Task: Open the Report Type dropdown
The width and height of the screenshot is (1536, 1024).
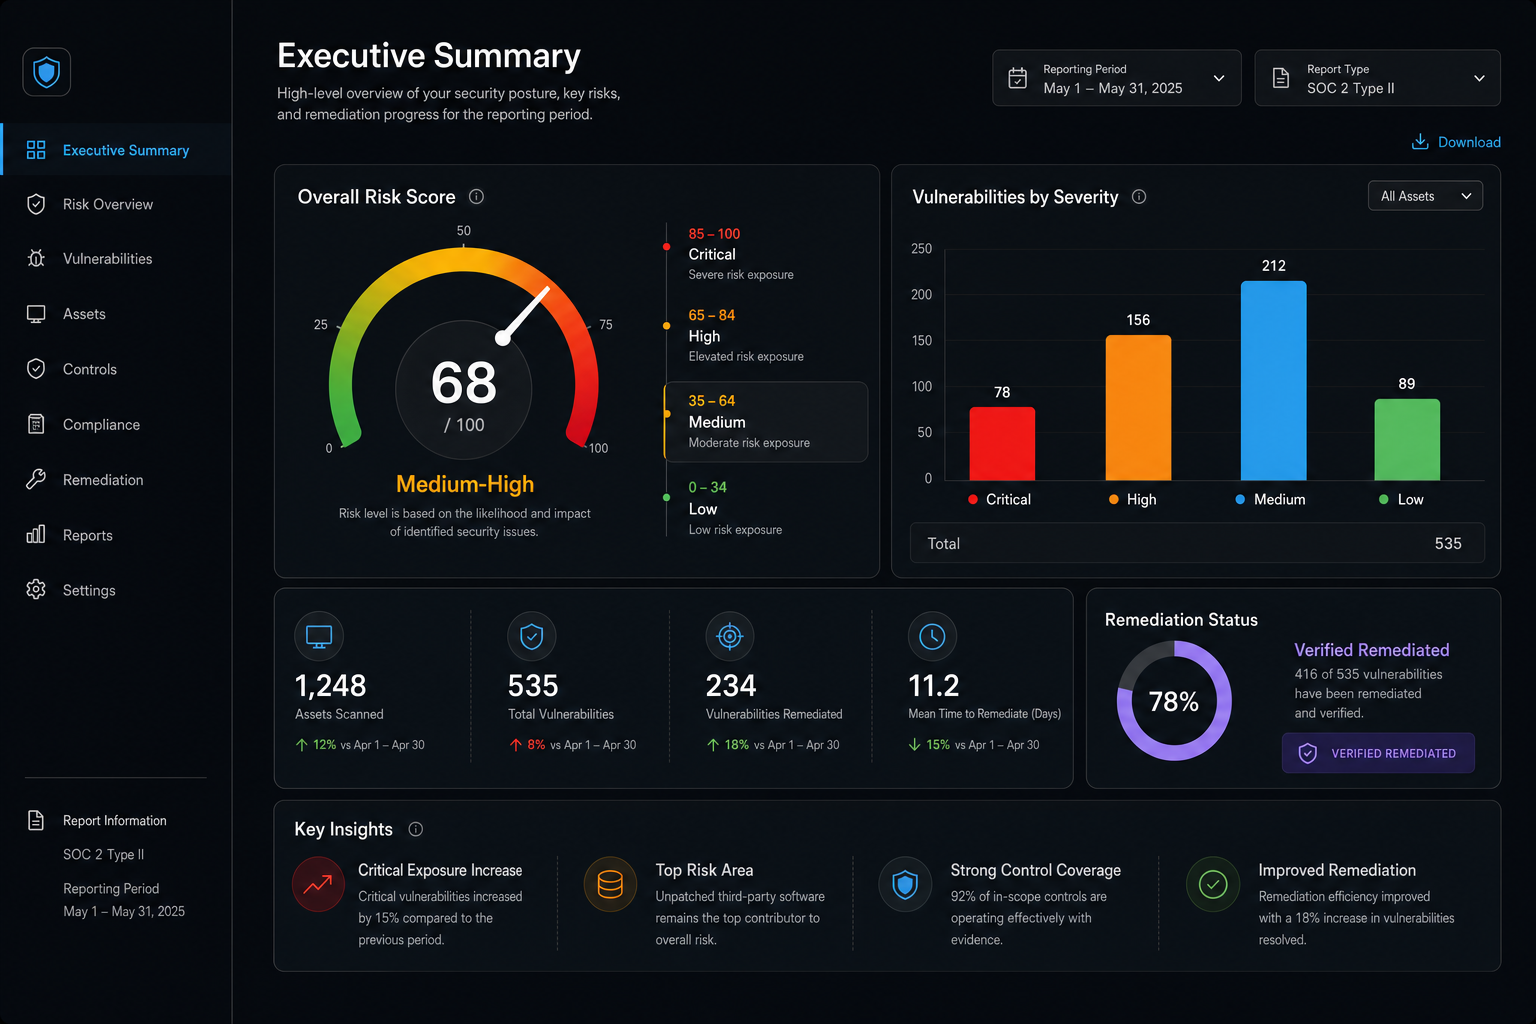Action: (1378, 78)
